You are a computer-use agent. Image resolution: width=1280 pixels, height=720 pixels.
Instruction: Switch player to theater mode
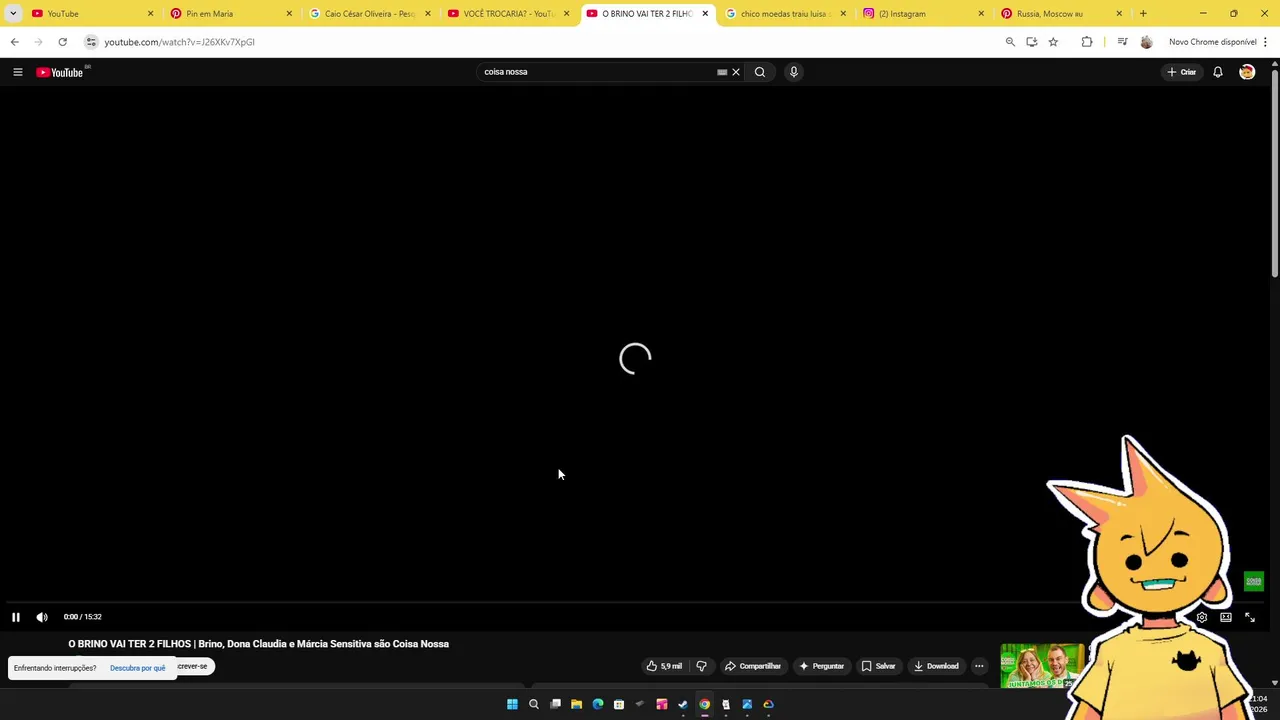point(1226,617)
